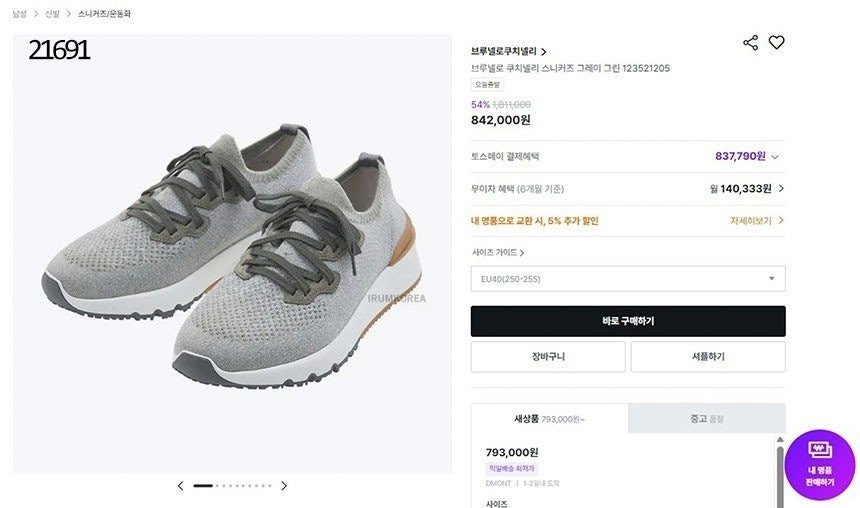This screenshot has height=508, width=860.
Task: Open the EU40(250-255) size dropdown
Action: 628,279
